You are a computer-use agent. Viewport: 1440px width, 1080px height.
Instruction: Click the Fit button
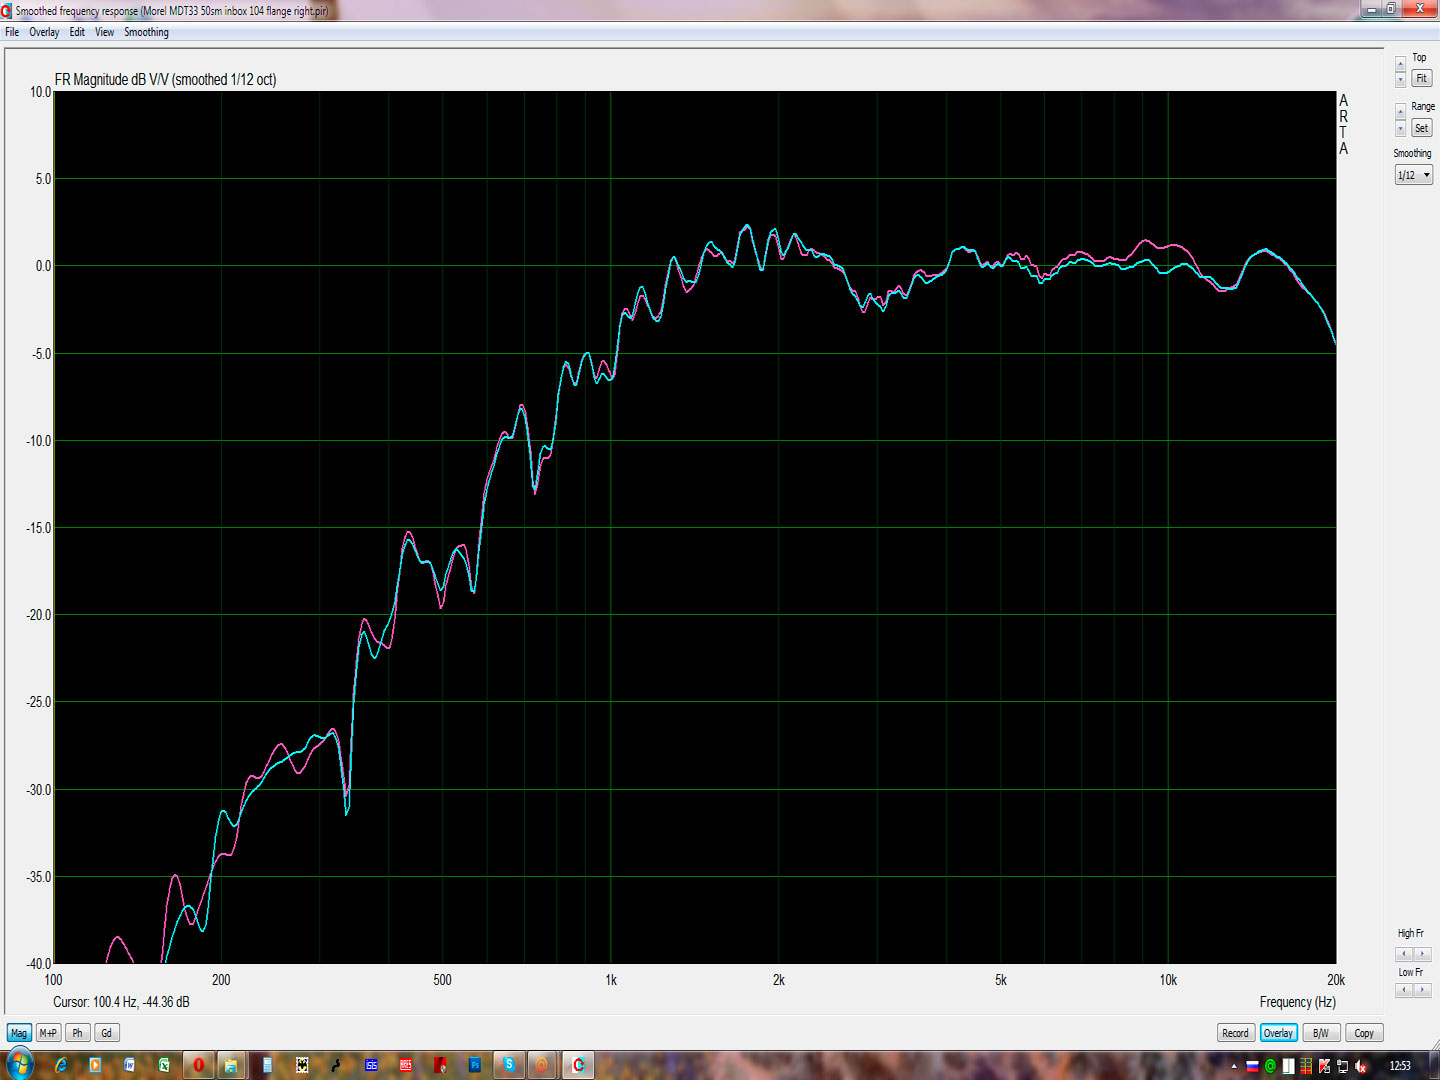coord(1422,78)
